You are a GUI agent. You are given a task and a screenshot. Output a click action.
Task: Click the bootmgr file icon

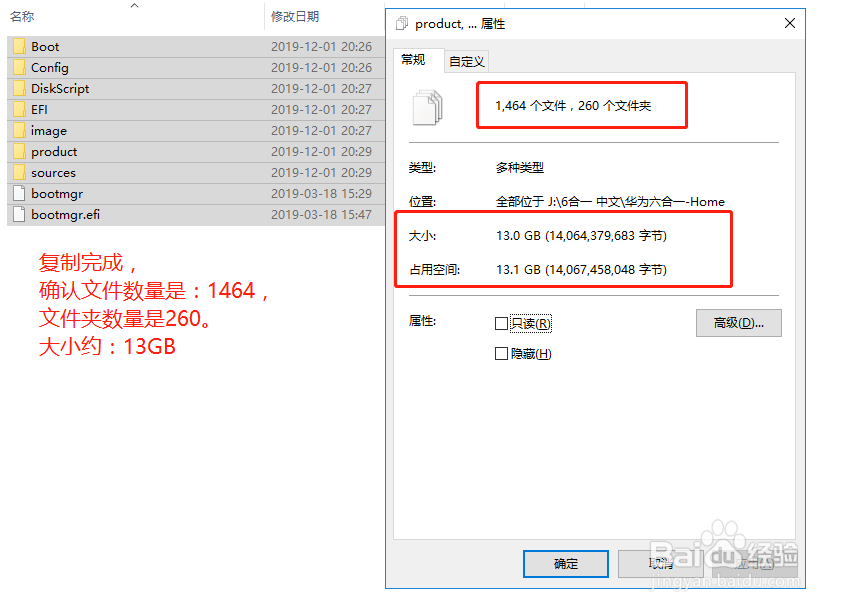(19, 193)
